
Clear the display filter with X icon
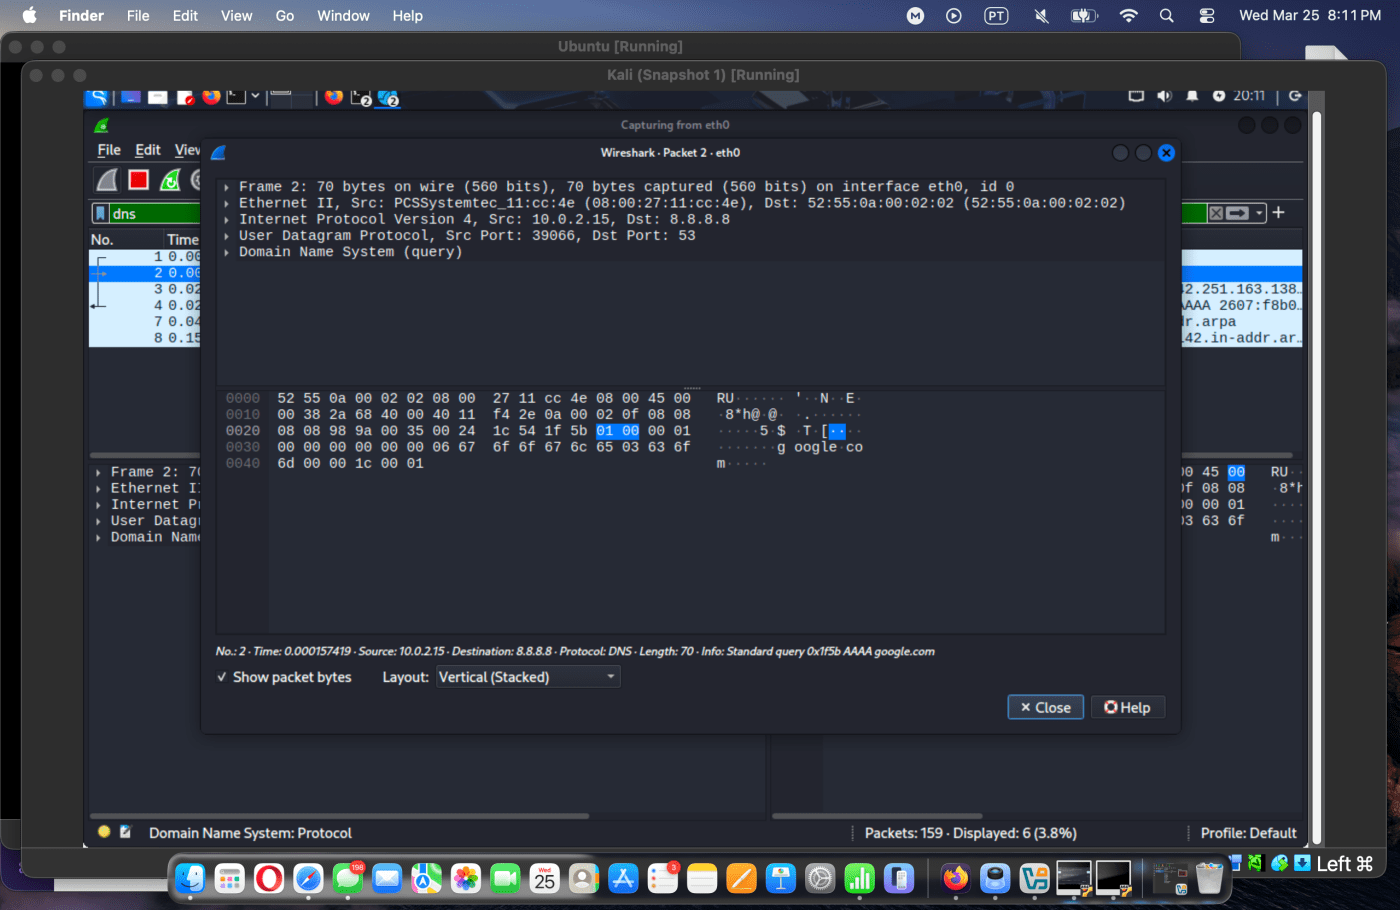click(x=1216, y=213)
